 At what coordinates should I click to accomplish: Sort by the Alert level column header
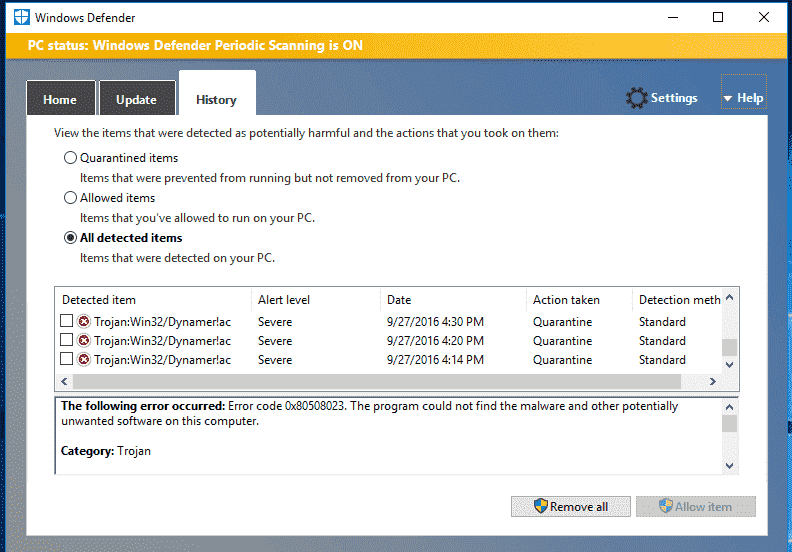[316, 300]
